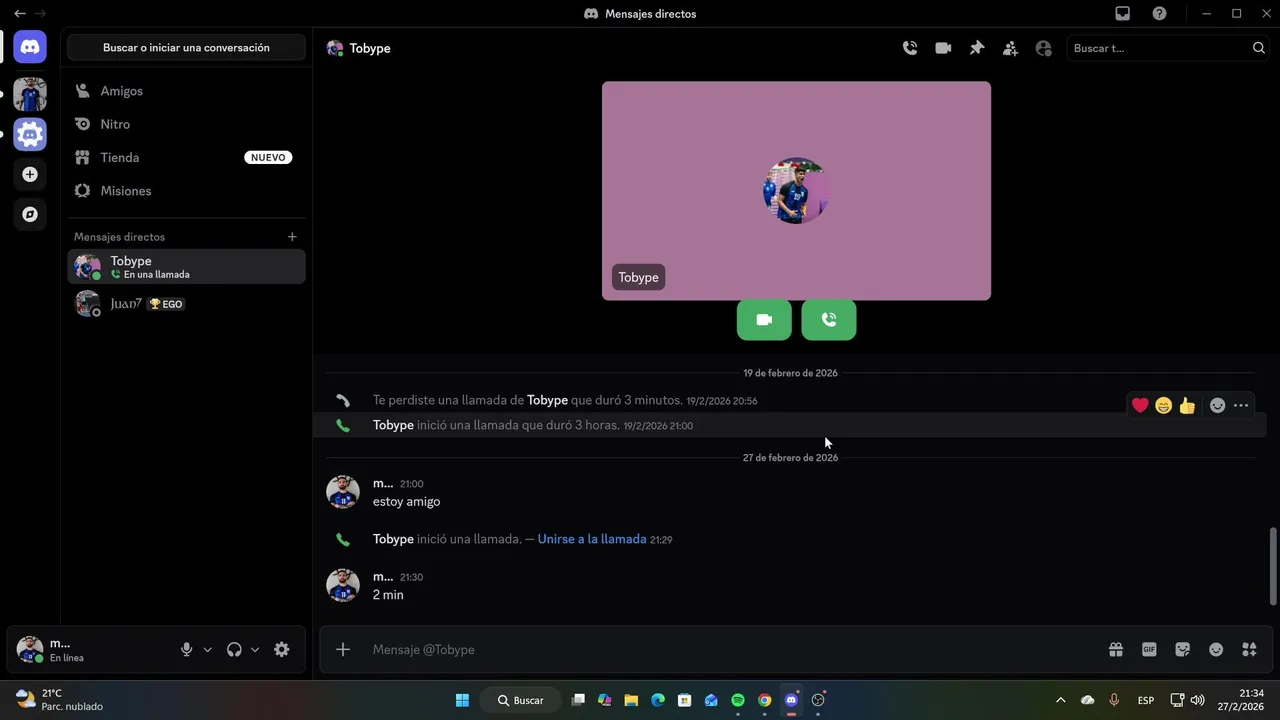
Task: Click Tobype label on call tile
Action: (x=638, y=277)
